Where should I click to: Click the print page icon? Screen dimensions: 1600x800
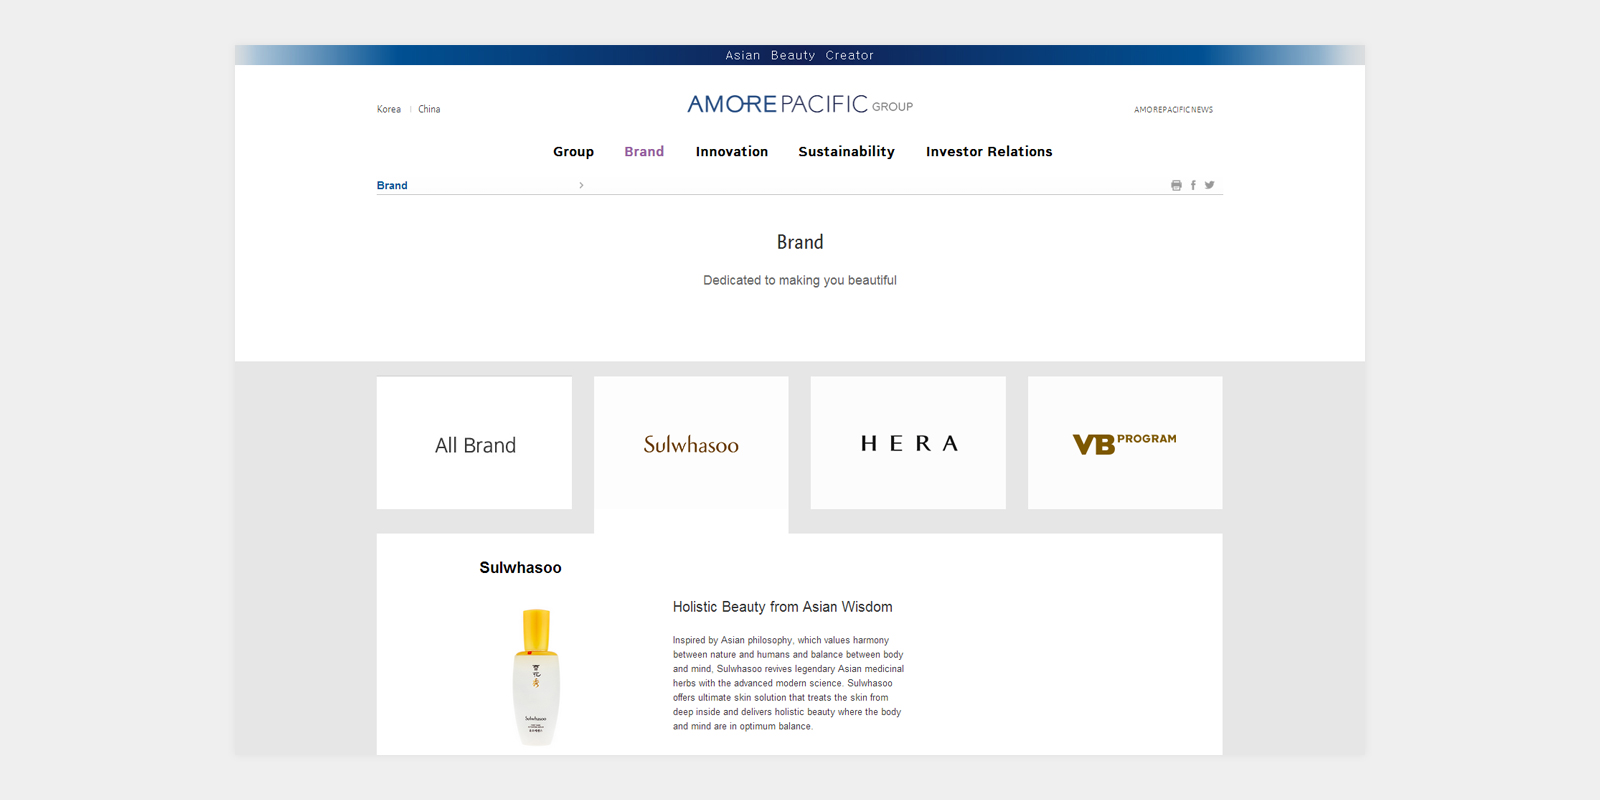click(x=1176, y=185)
